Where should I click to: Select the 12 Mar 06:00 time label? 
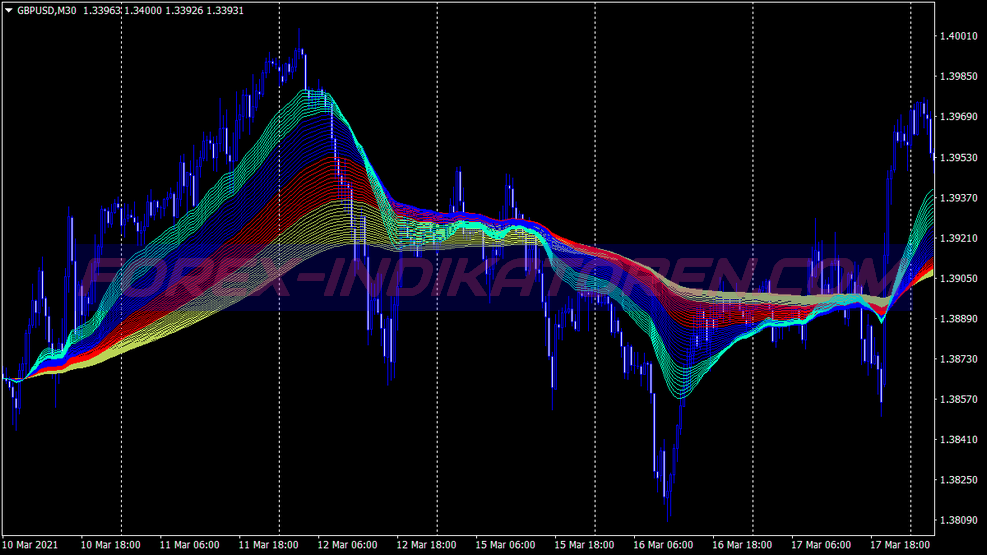click(x=347, y=545)
